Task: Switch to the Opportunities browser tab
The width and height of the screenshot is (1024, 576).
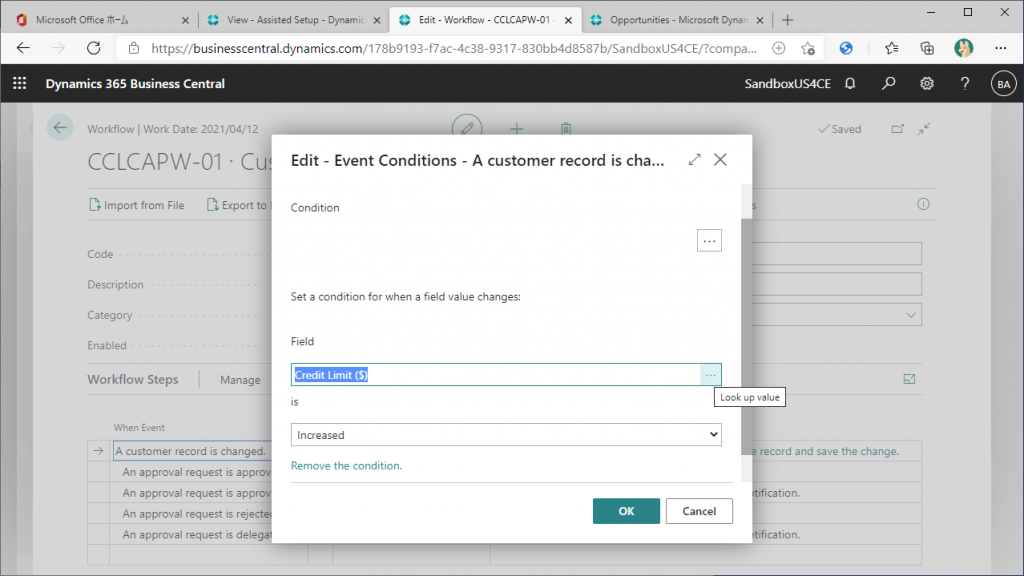Action: click(x=678, y=20)
